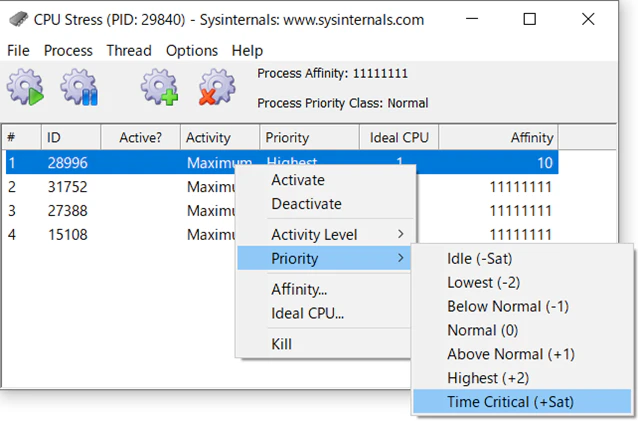Choose Kill in the context menu
Image resolution: width=638 pixels, height=421 pixels.
[323, 345]
